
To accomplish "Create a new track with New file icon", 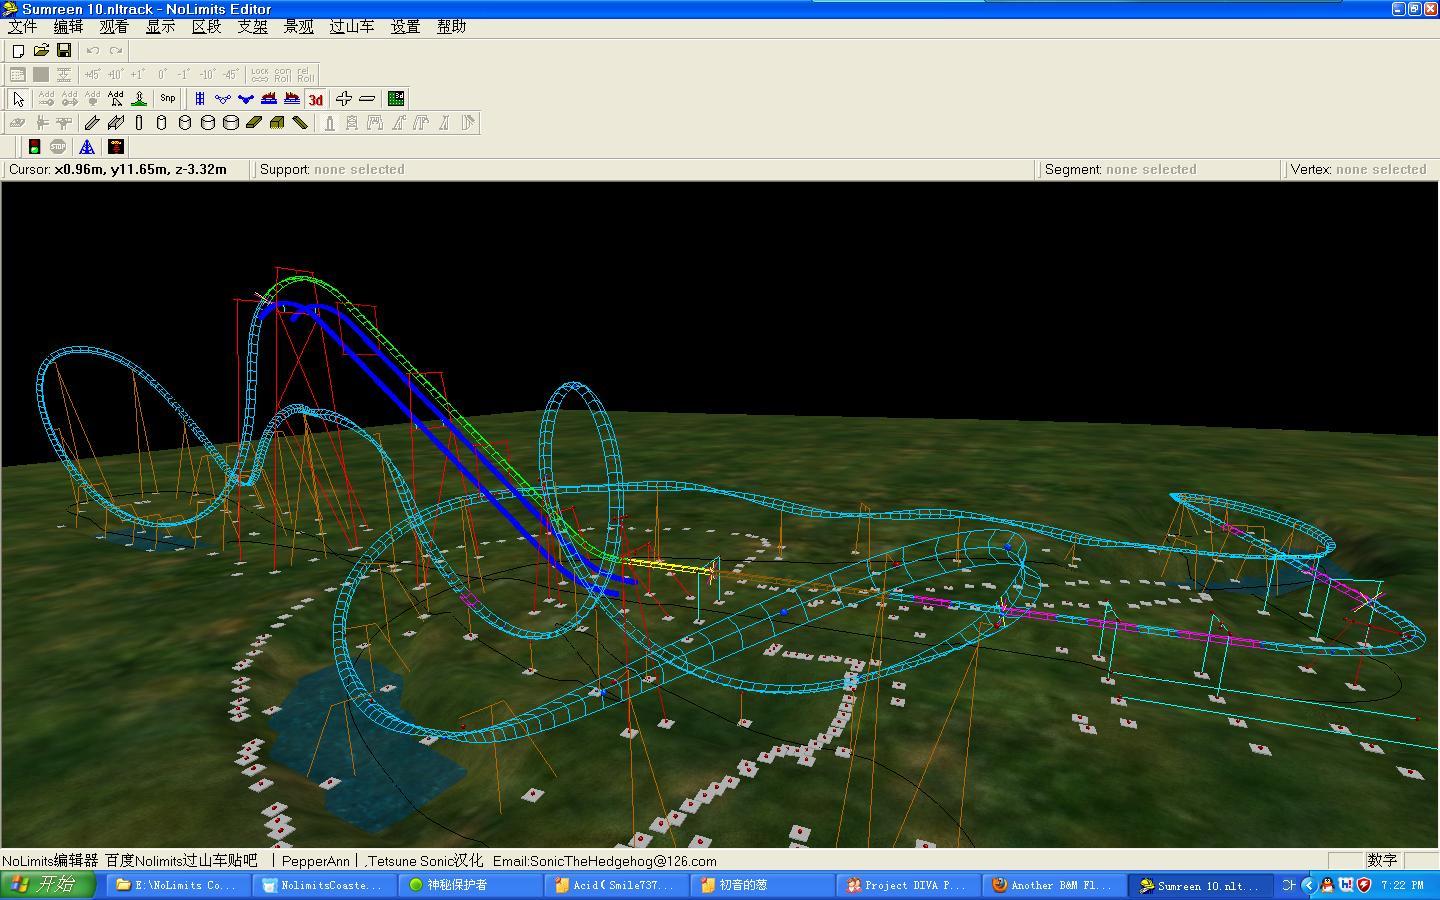I will [18, 50].
